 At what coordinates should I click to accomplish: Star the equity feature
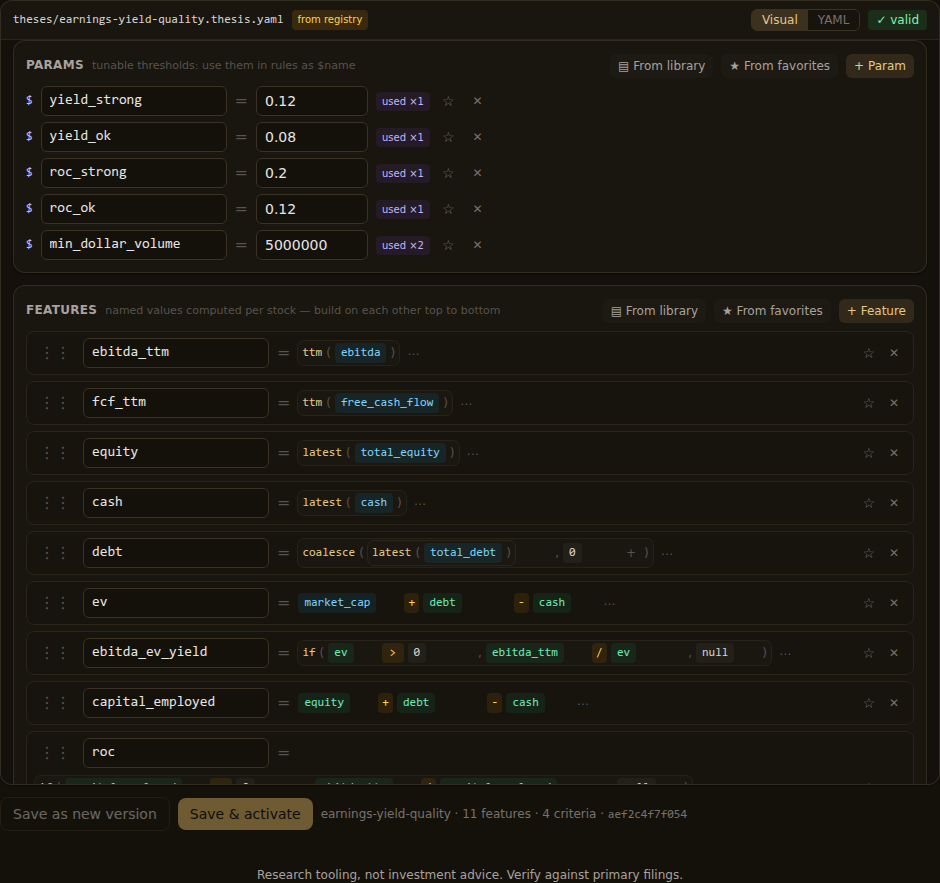[x=868, y=453]
